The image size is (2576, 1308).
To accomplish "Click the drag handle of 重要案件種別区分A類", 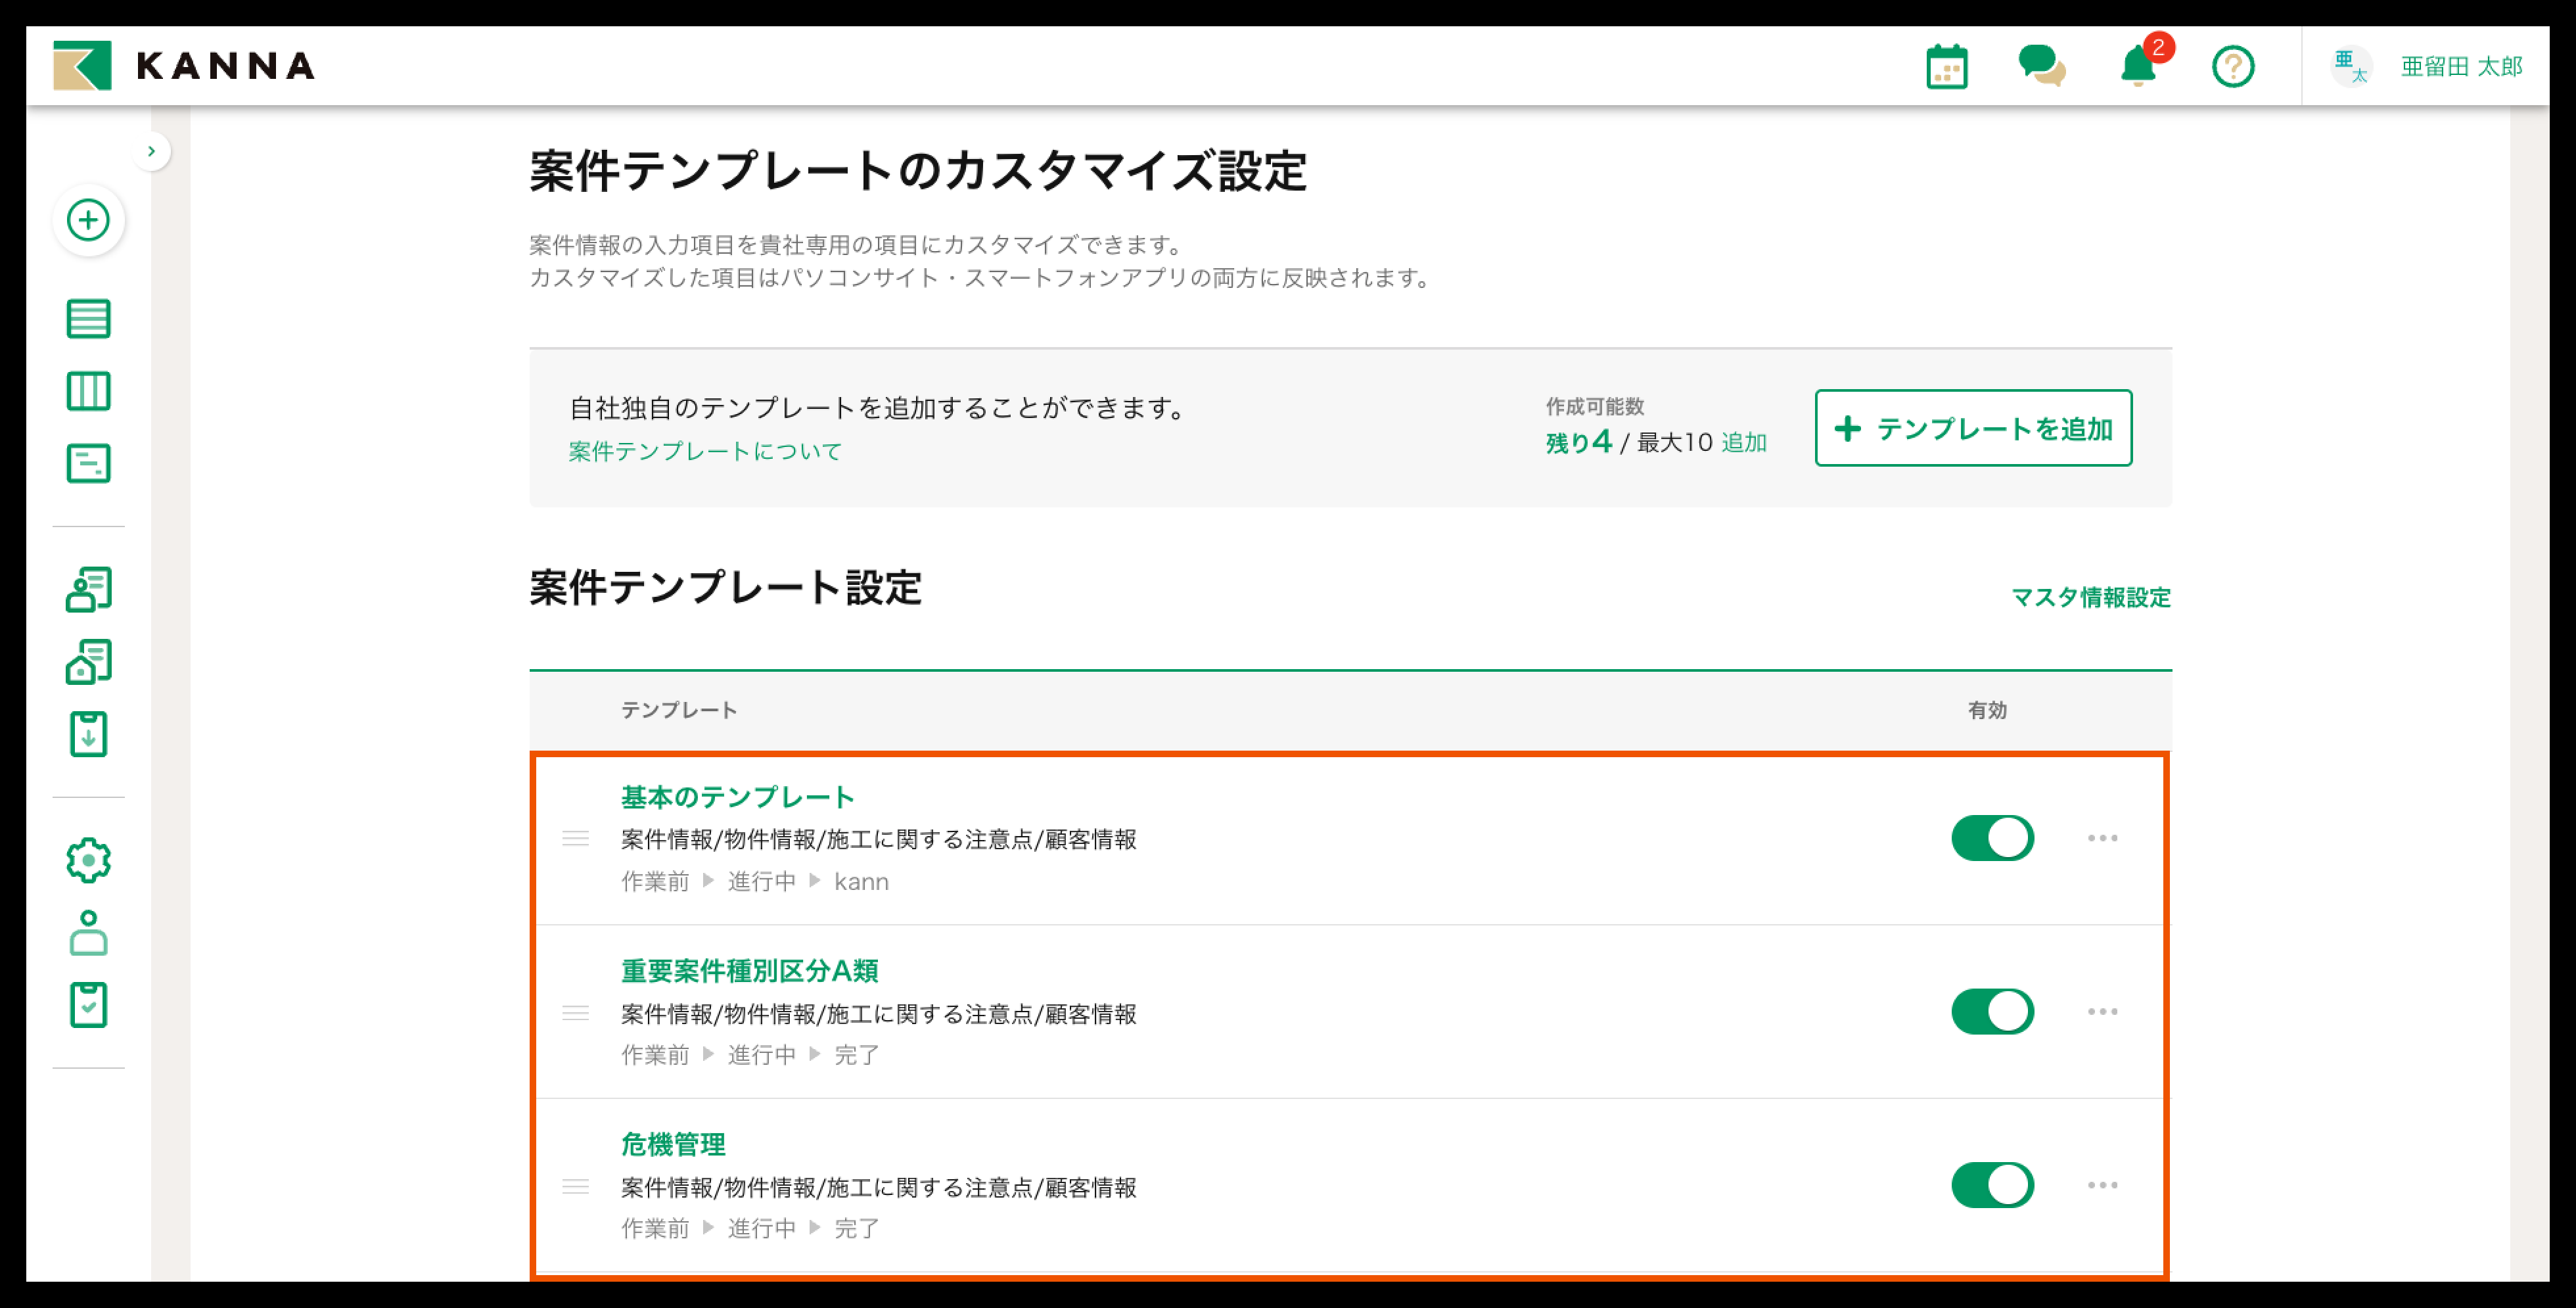I will [x=575, y=1013].
